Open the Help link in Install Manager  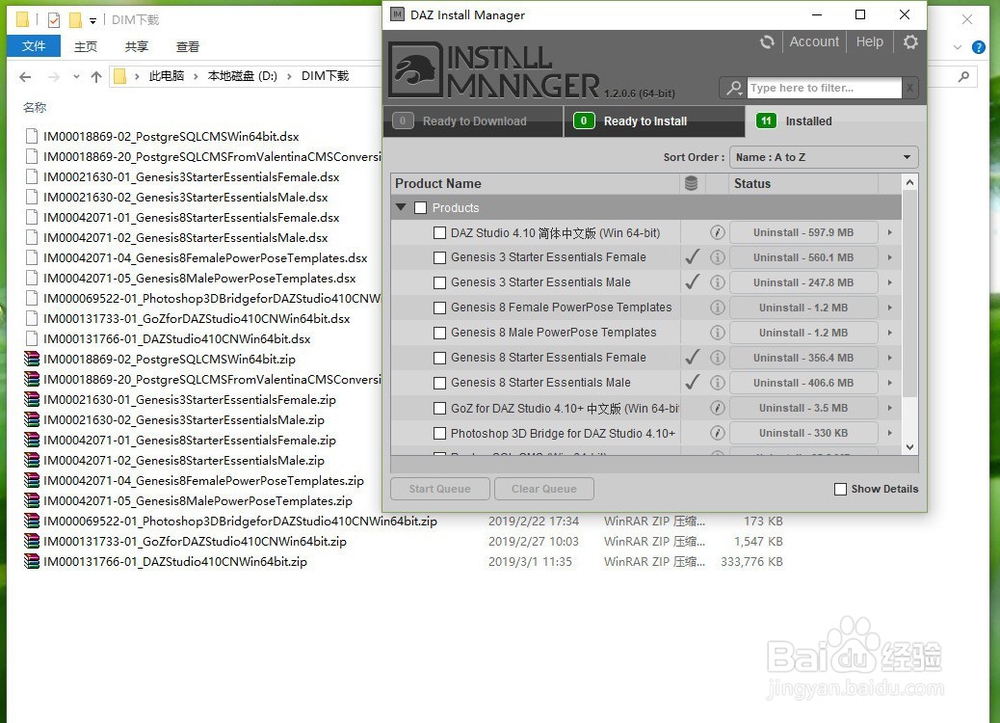(x=869, y=41)
